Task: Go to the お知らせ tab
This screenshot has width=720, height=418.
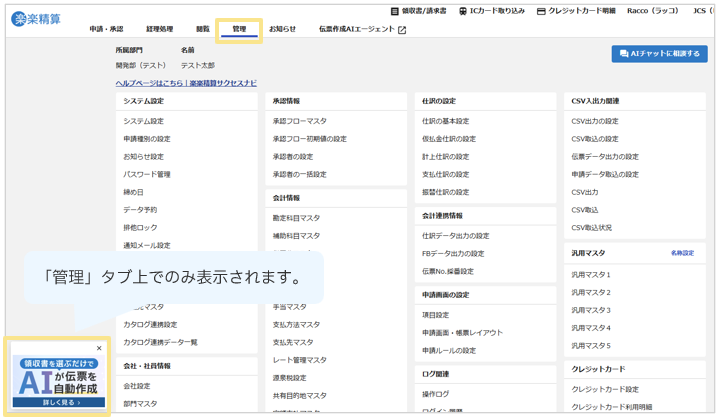Action: coord(282,29)
